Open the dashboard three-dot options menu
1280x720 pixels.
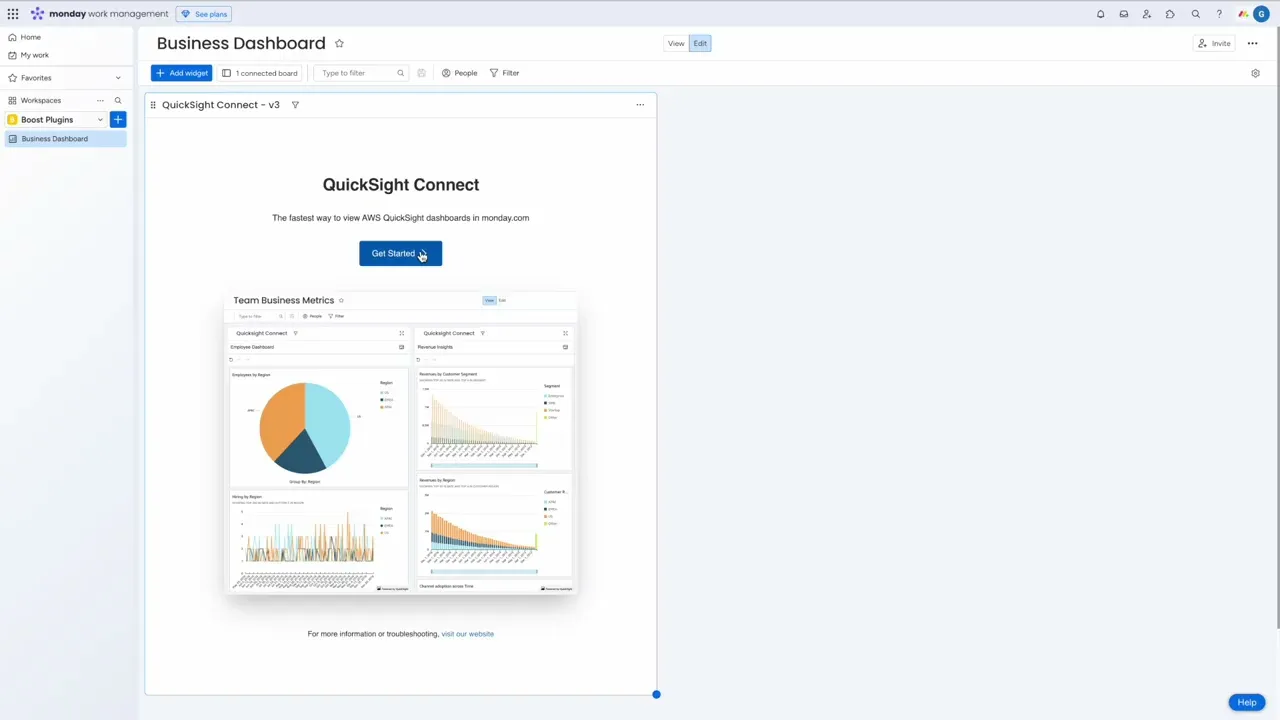click(1252, 43)
